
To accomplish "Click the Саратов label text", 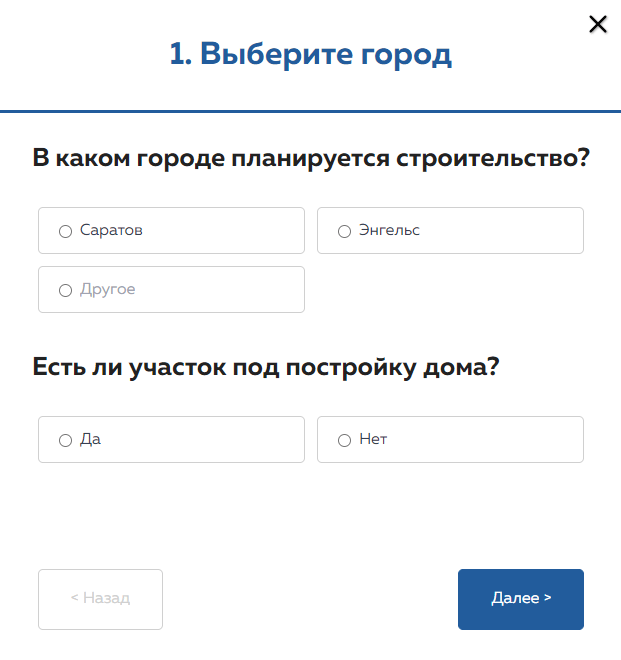I will tap(111, 230).
